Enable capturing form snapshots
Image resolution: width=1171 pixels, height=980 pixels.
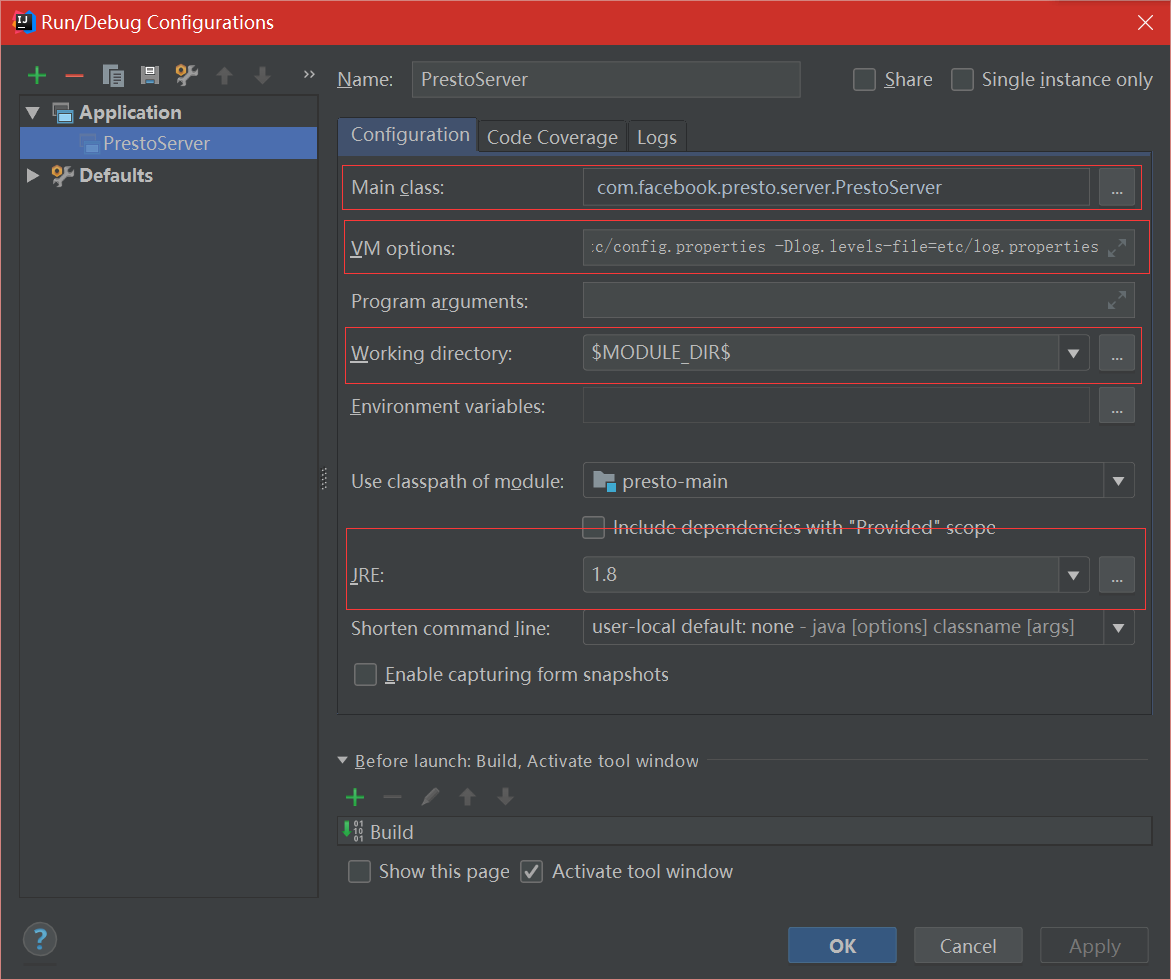pos(365,674)
